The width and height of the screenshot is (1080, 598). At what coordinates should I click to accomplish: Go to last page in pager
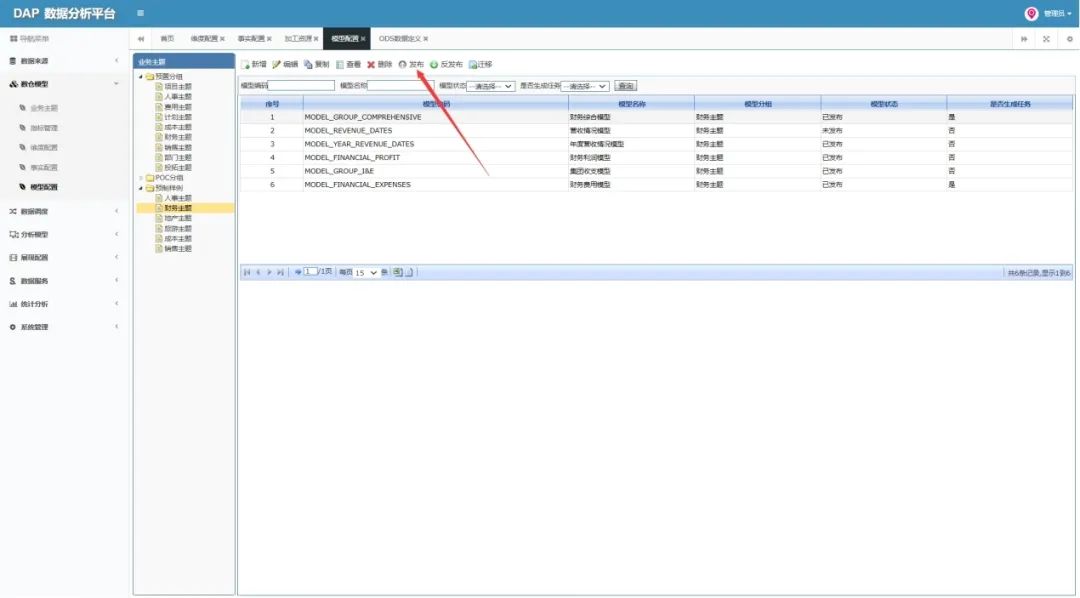[x=280, y=273]
